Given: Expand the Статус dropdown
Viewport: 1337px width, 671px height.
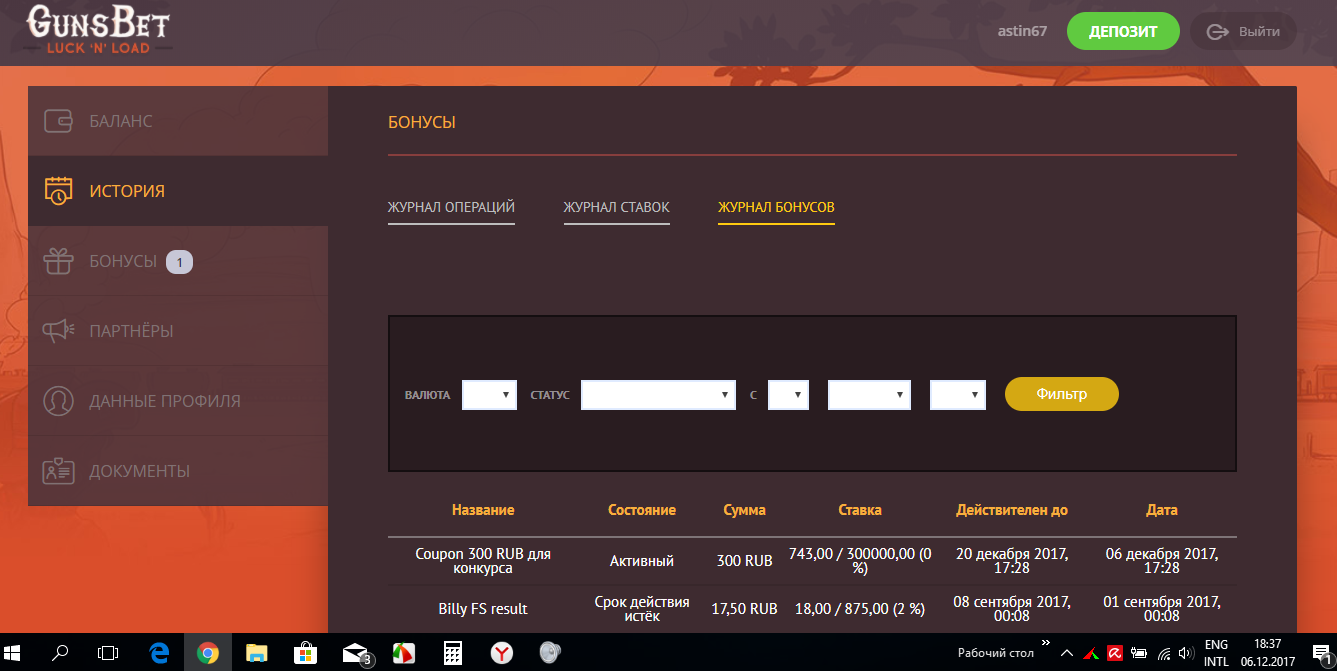Looking at the screenshot, I should pyautogui.click(x=658, y=395).
